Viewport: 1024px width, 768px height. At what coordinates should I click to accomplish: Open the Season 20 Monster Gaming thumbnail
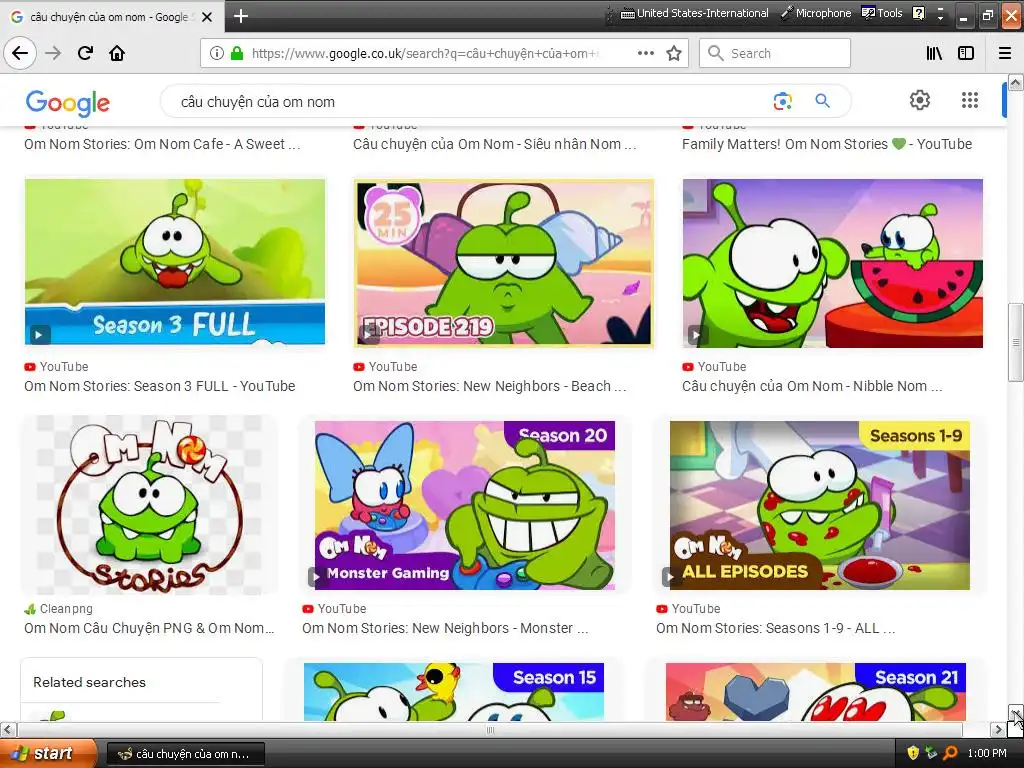(465, 505)
